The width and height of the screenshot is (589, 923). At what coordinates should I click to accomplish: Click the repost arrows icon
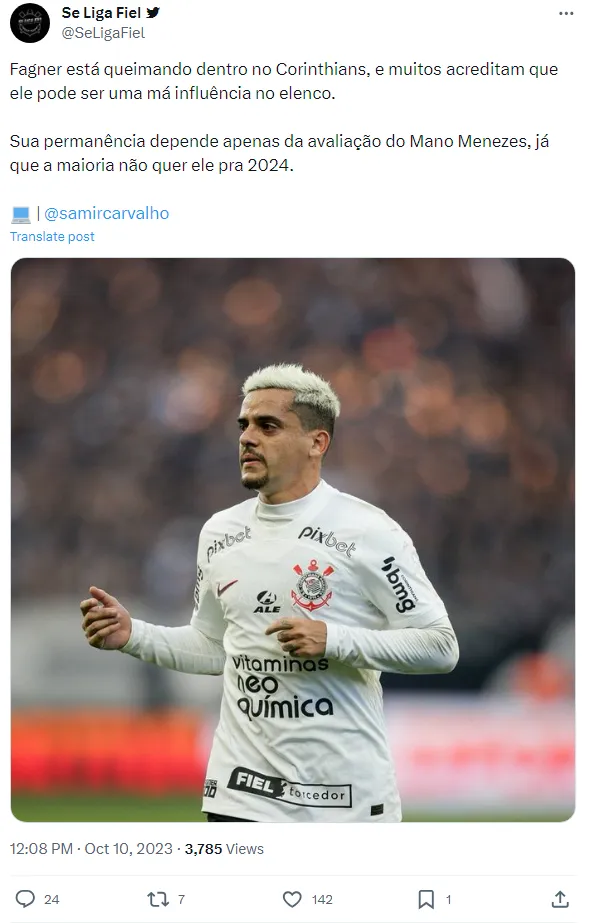158,899
